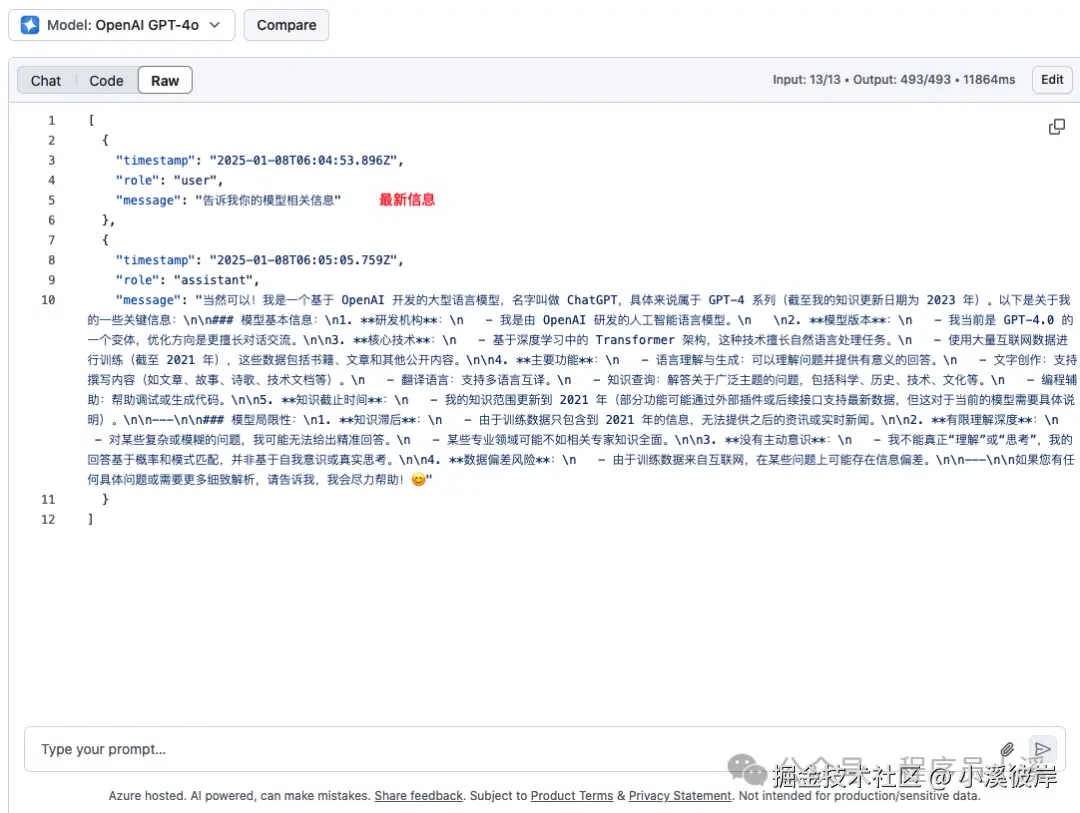Click line number 1 in the gutter

(51, 120)
